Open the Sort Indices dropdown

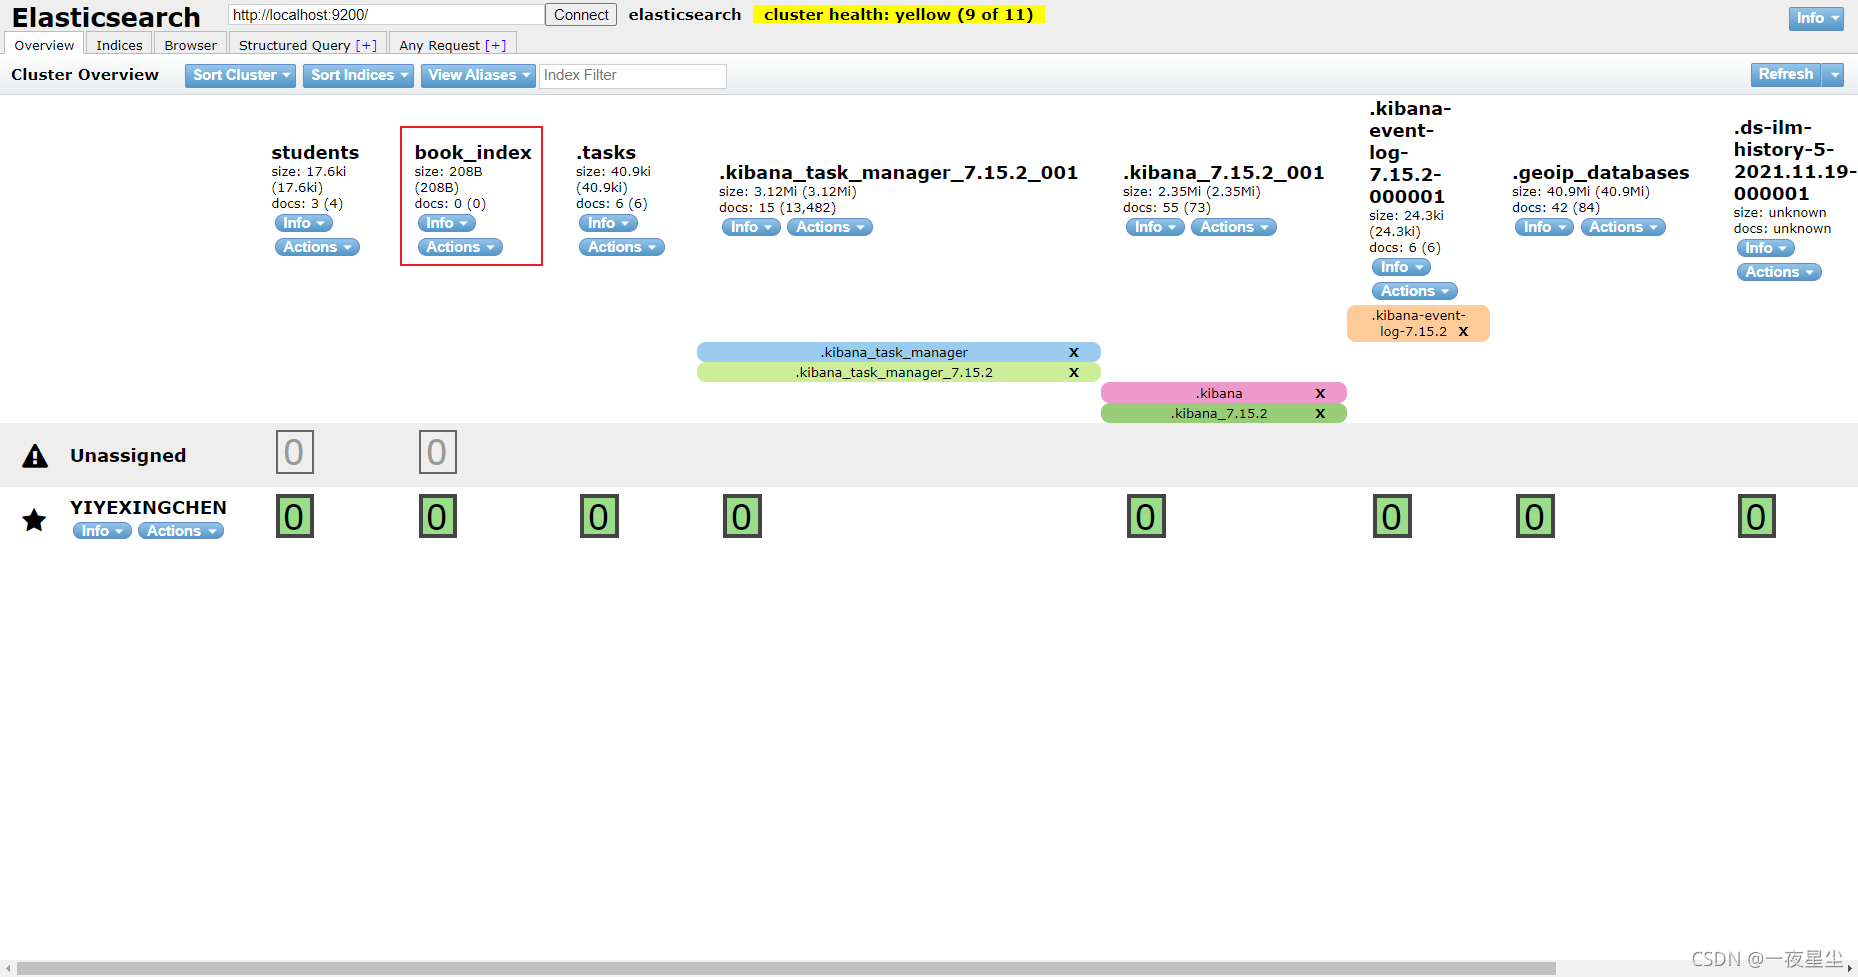click(x=358, y=75)
